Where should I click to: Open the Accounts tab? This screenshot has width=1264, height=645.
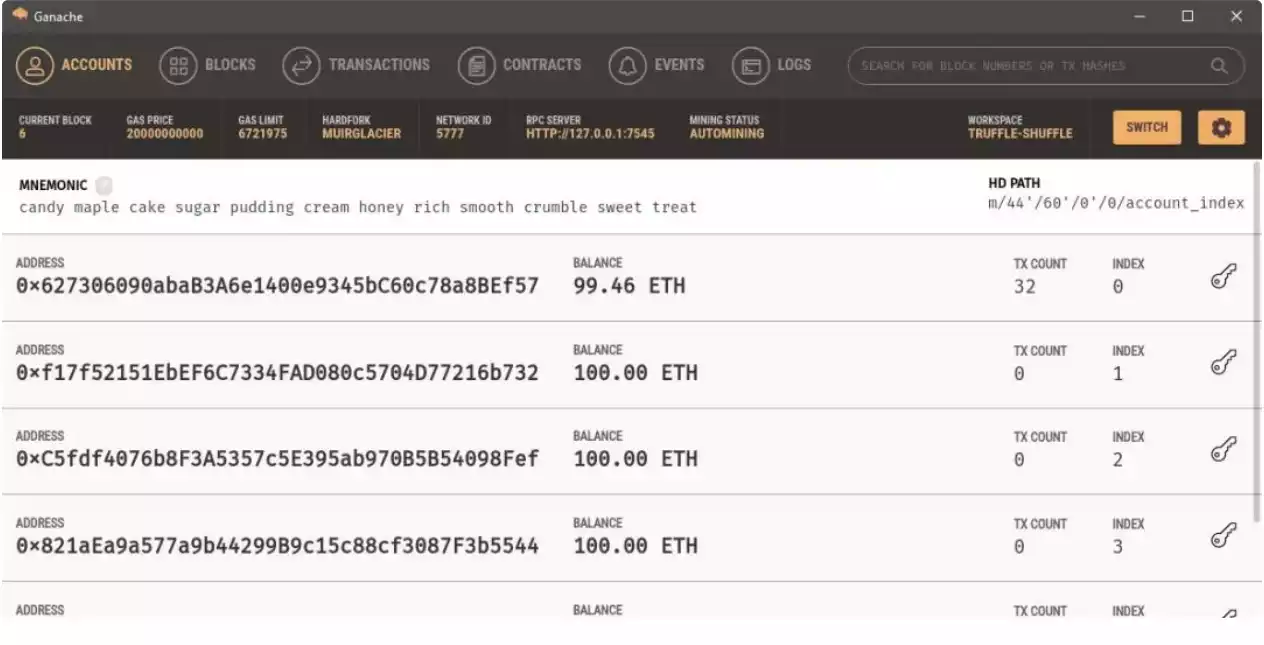coord(75,66)
